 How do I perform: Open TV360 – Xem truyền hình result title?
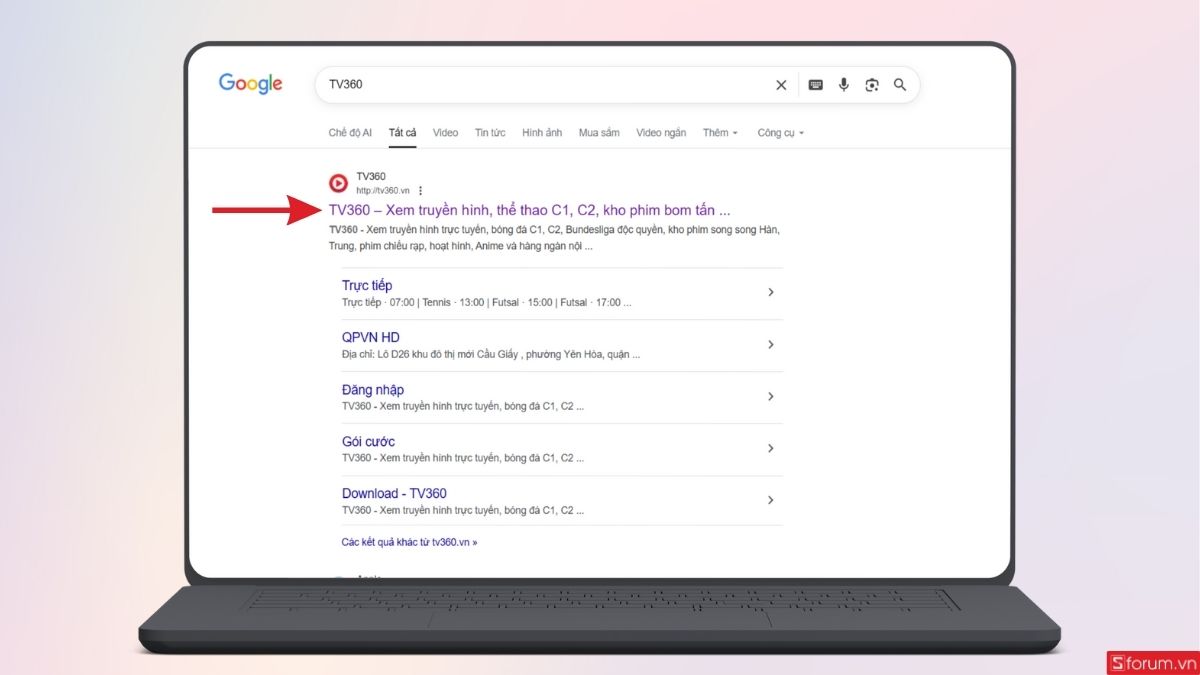click(529, 211)
